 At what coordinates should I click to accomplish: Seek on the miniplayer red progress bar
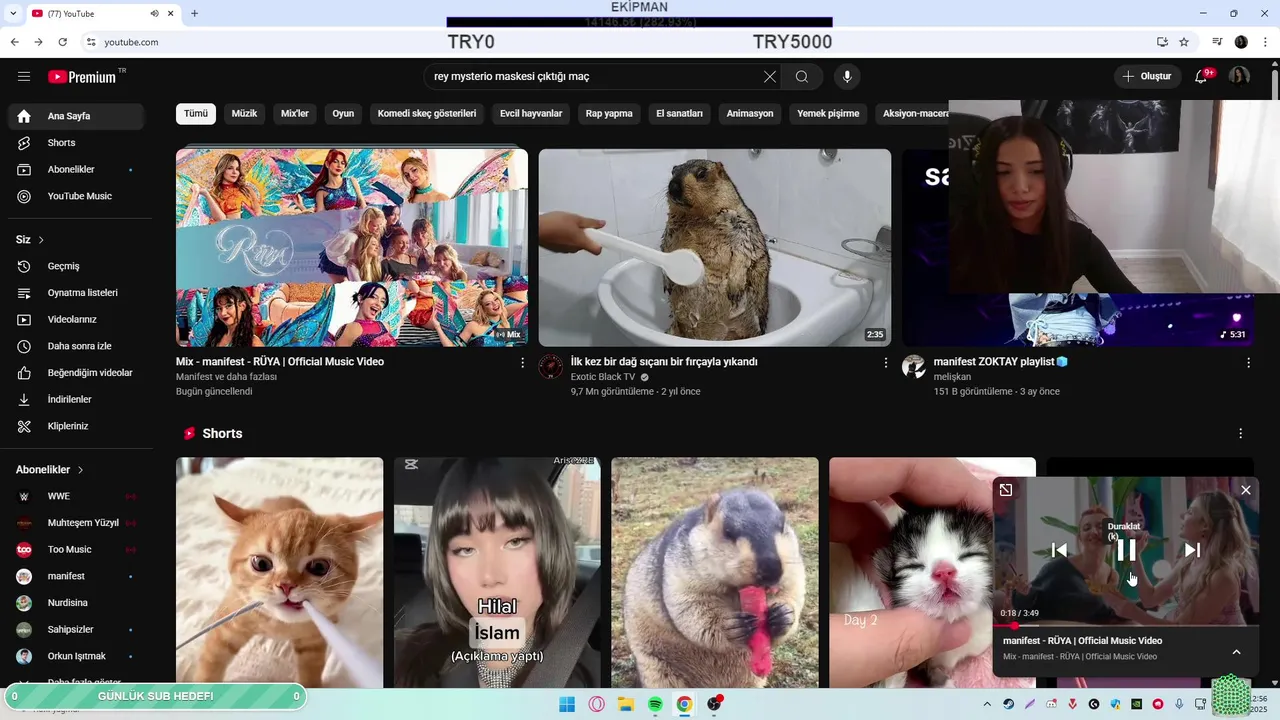click(x=1126, y=626)
